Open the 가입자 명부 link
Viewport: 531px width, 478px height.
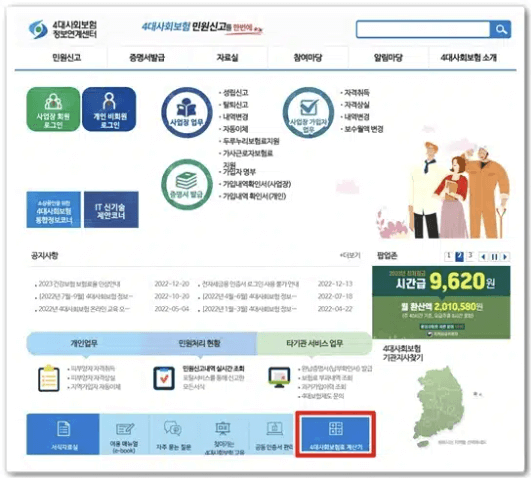coord(239,172)
